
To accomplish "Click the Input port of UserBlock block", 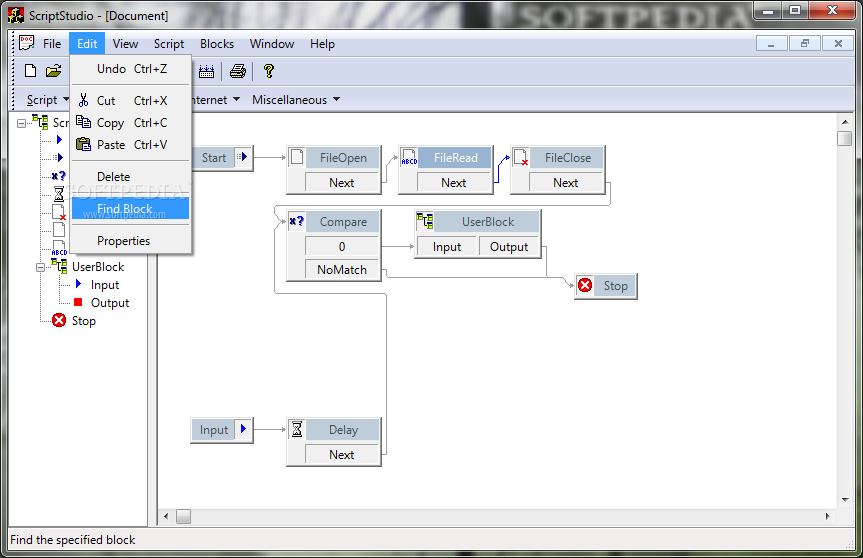I will coord(446,247).
